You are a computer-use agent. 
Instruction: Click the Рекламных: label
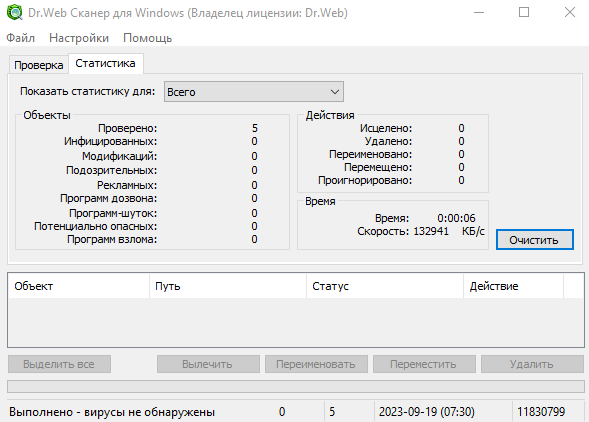pos(127,185)
